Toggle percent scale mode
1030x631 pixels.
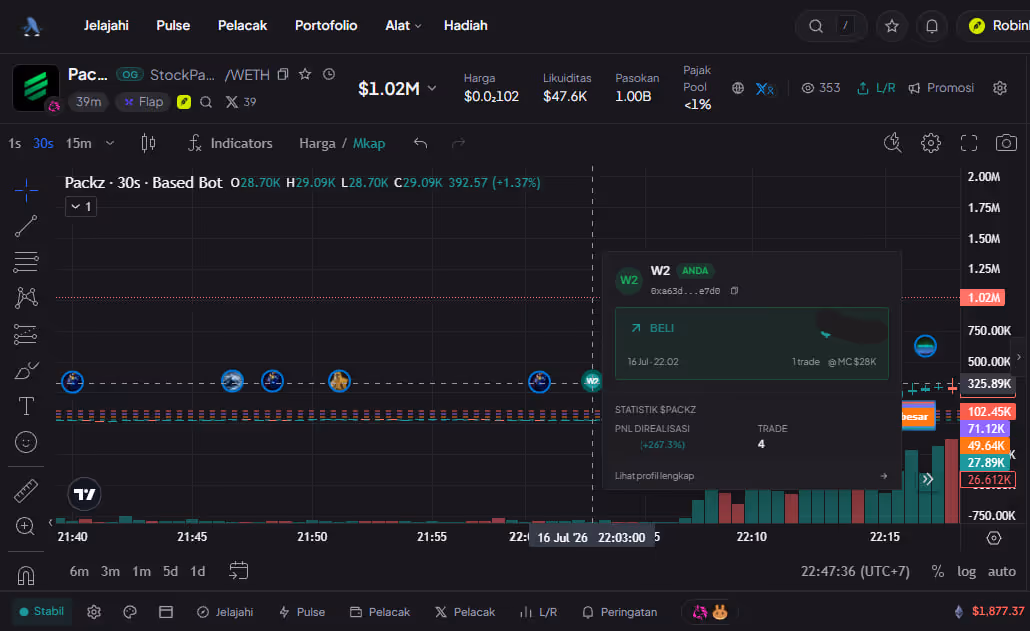[937, 571]
